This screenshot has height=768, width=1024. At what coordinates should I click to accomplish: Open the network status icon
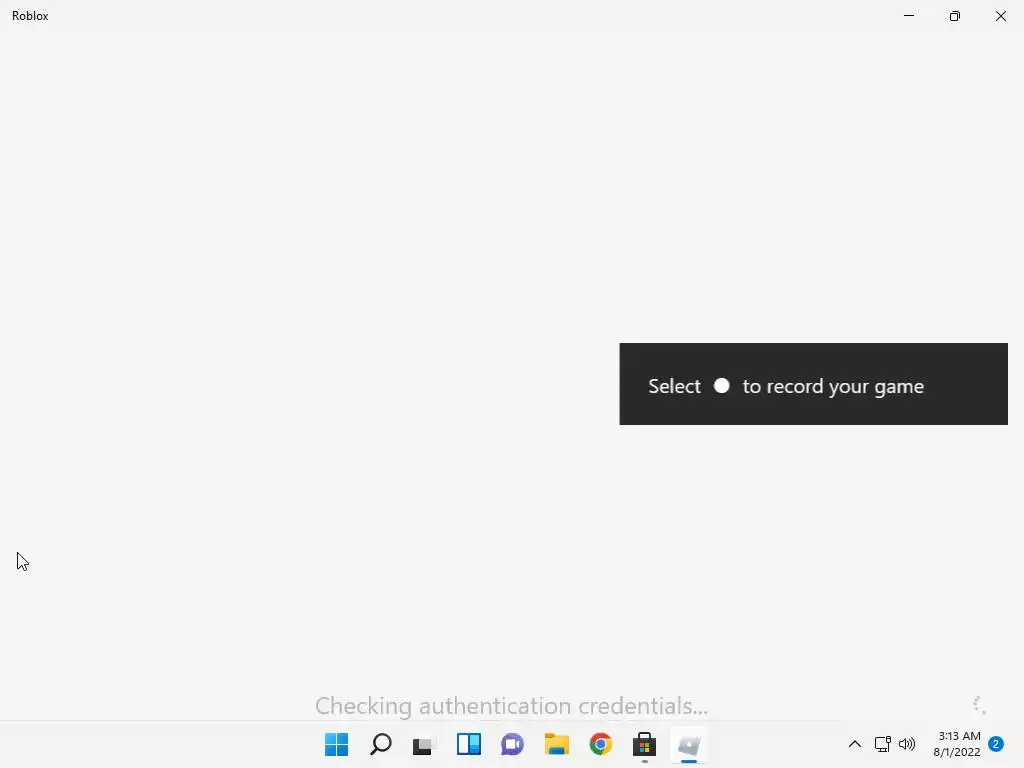pyautogui.click(x=882, y=744)
